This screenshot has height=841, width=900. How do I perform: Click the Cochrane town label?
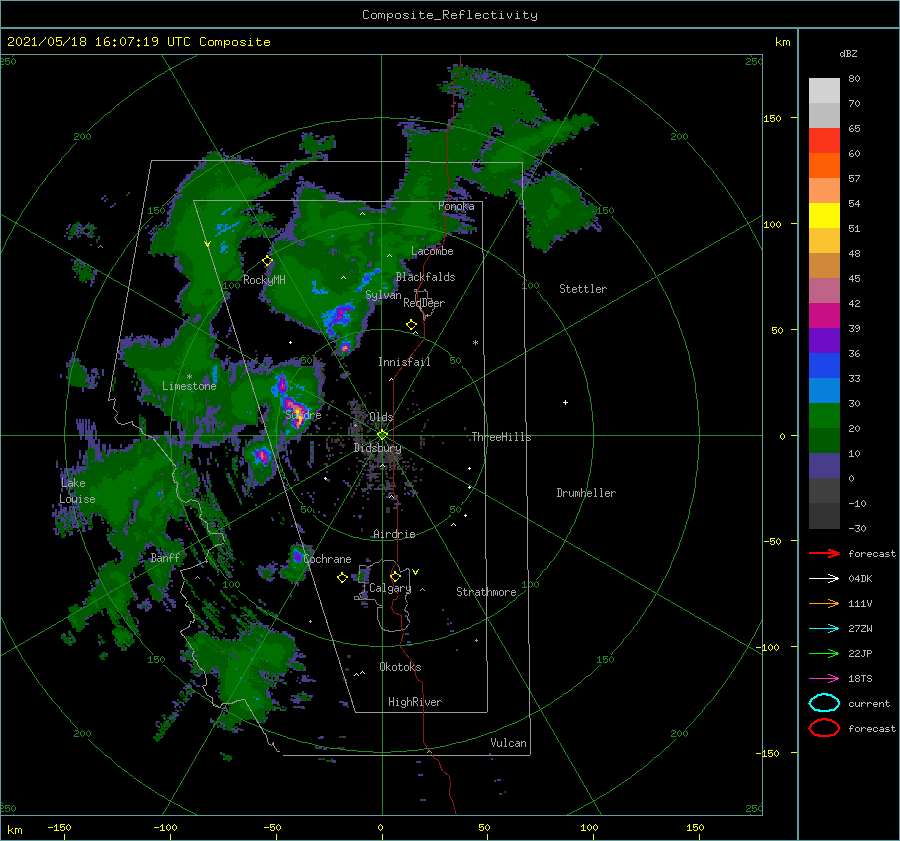click(x=327, y=559)
